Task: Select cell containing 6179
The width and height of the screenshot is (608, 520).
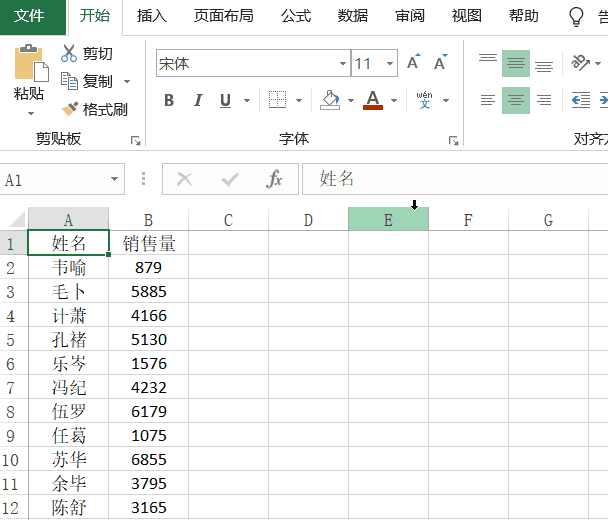Action: [x=149, y=411]
